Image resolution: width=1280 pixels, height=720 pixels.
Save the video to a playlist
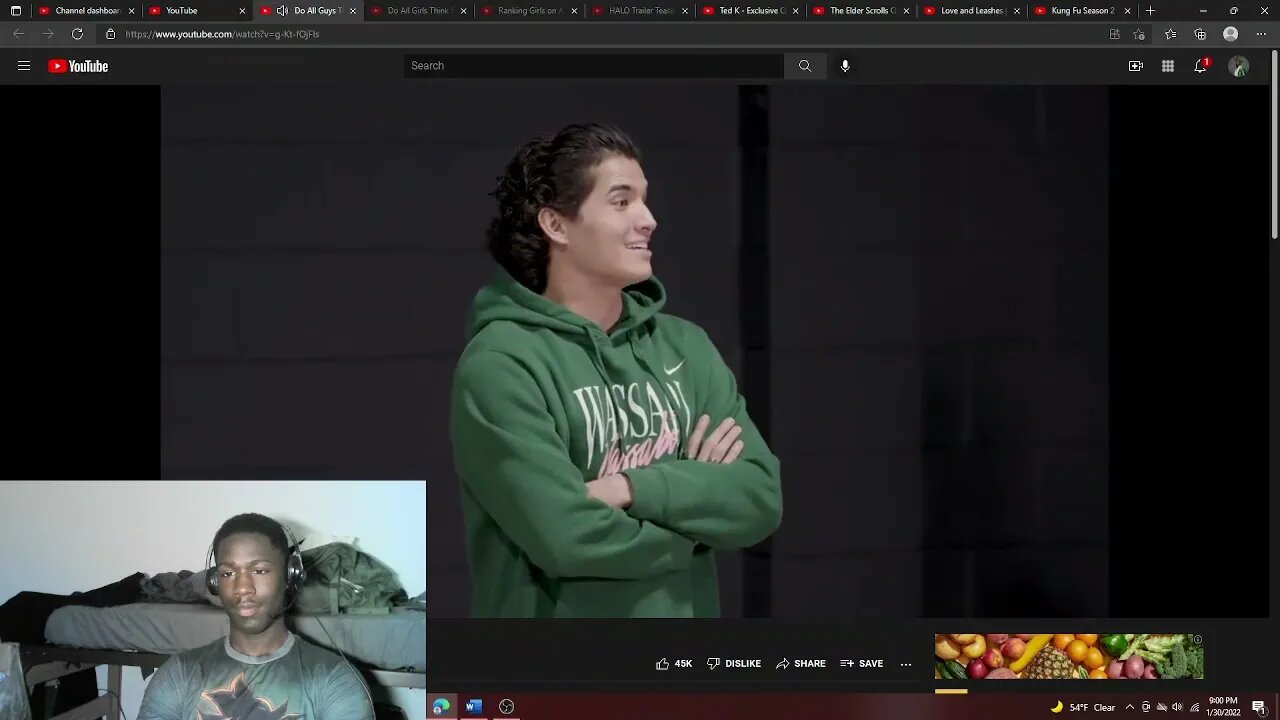[x=862, y=663]
